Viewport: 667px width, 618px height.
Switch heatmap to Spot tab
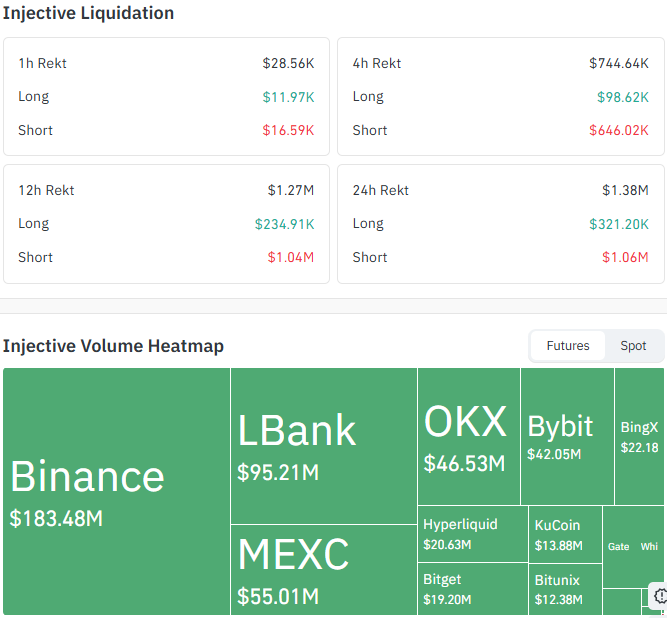(633, 346)
